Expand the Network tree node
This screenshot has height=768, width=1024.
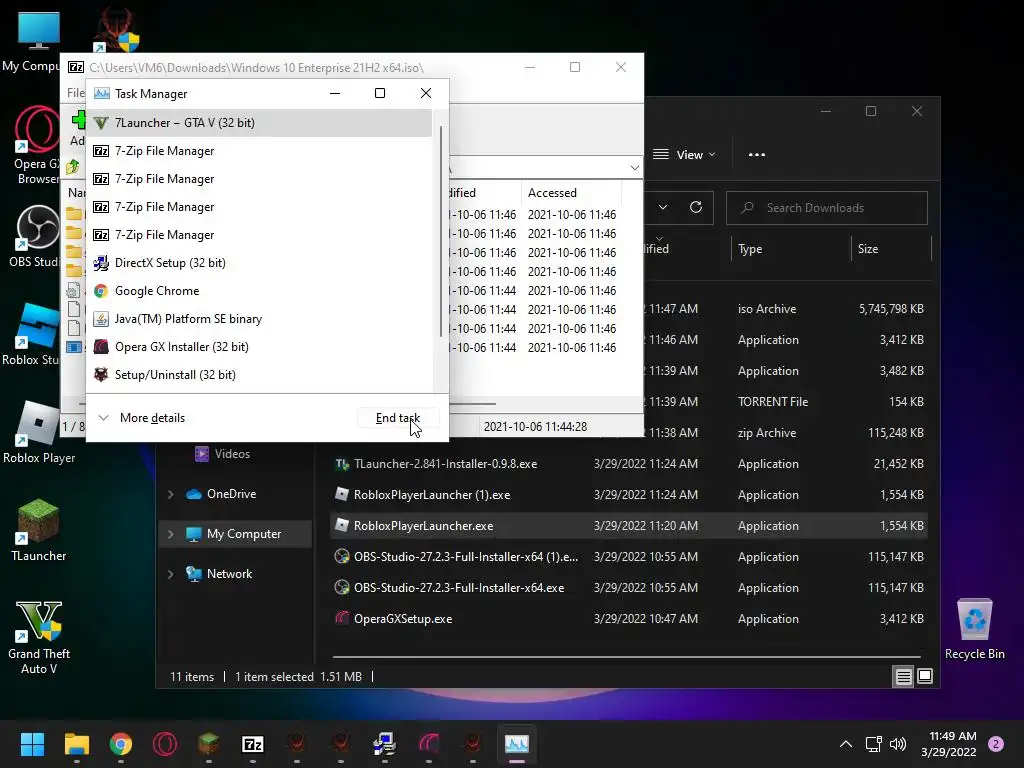coord(170,574)
